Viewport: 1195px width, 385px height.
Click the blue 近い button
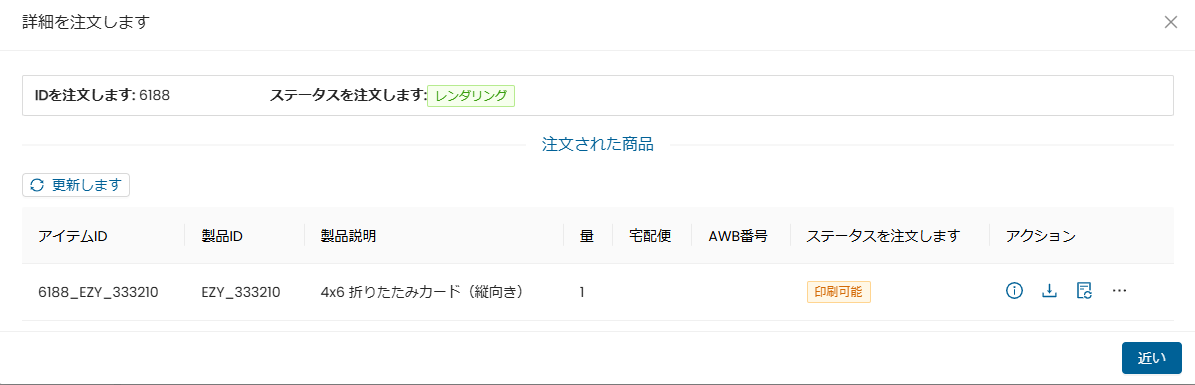pos(1152,358)
